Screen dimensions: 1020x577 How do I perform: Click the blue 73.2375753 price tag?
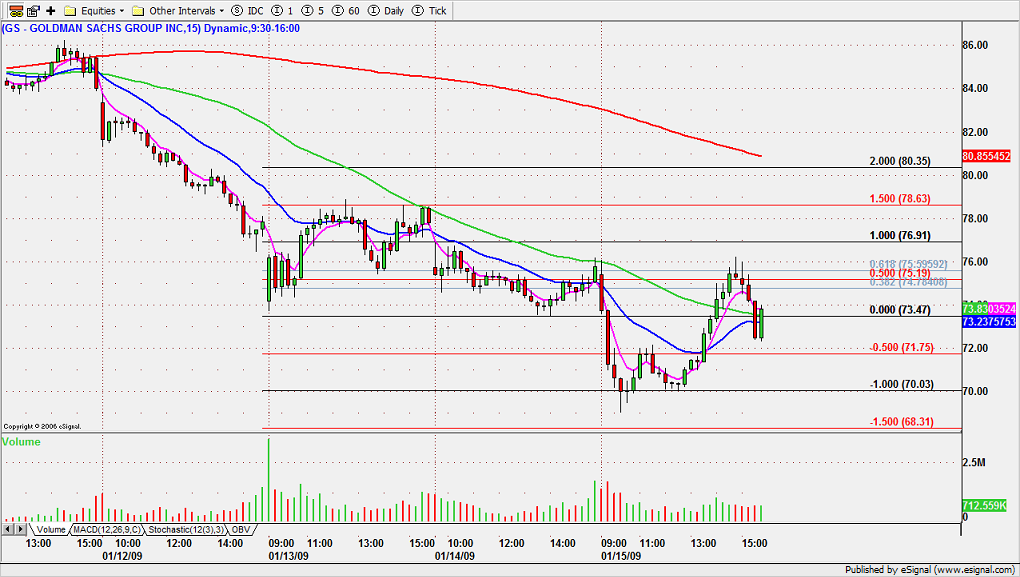pos(989,321)
